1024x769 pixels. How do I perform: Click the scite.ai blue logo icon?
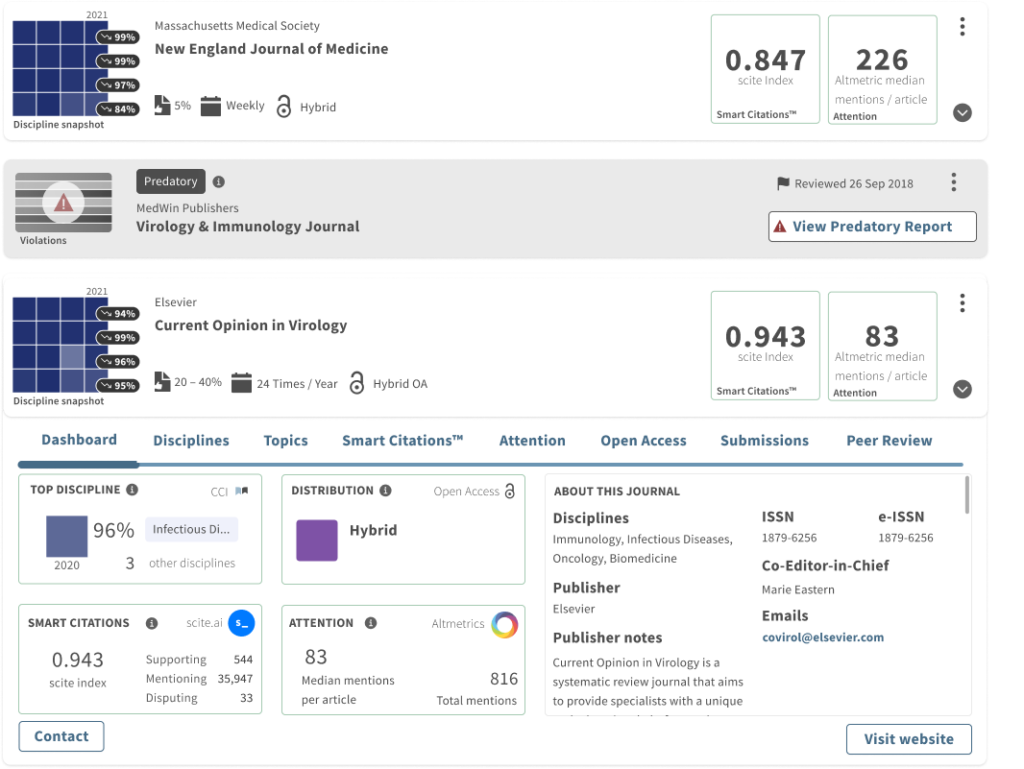click(242, 623)
